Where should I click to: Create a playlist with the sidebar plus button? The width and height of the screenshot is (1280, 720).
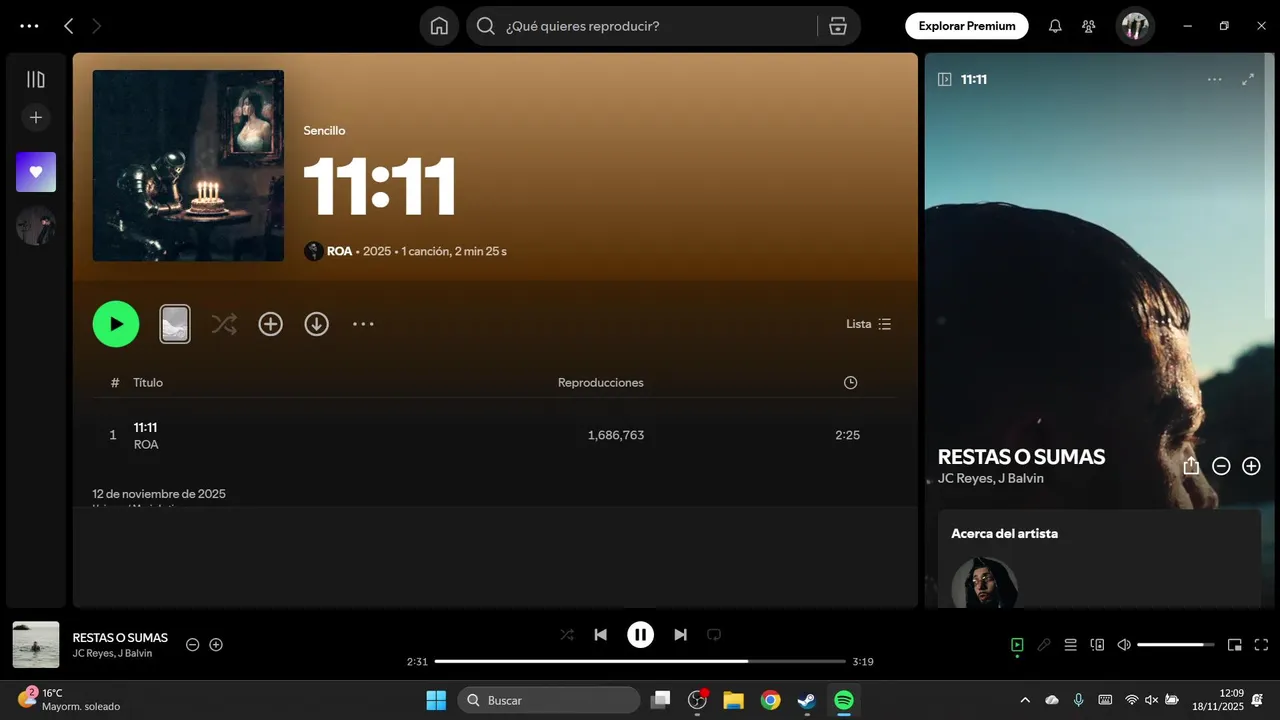(x=36, y=117)
